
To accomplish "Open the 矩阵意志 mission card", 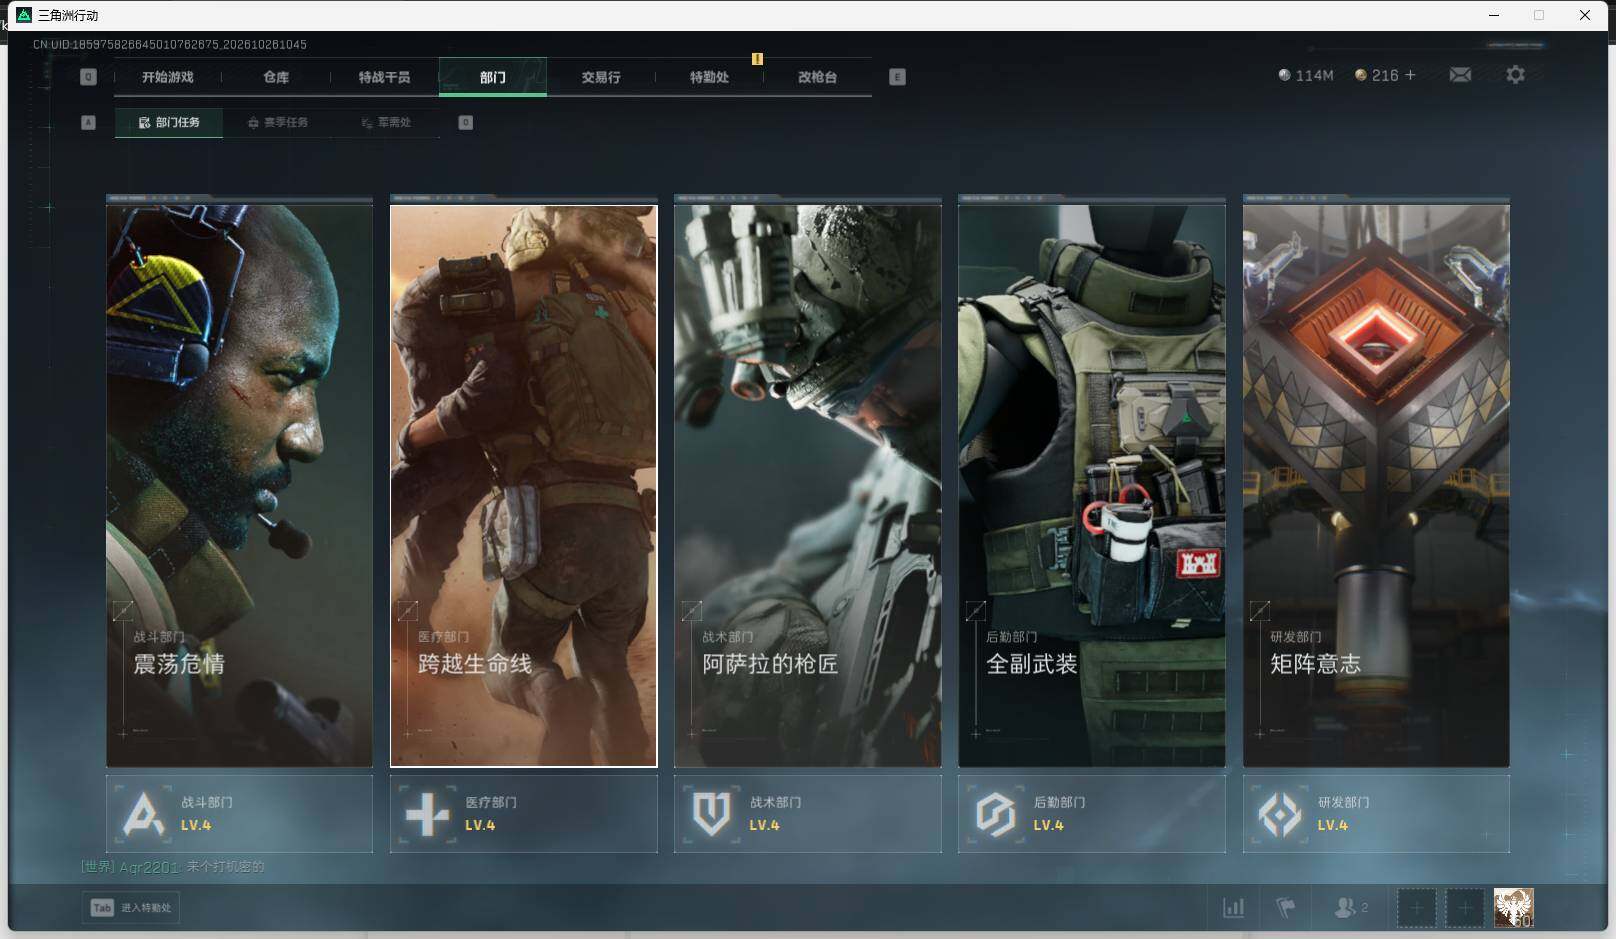I will coord(1376,485).
